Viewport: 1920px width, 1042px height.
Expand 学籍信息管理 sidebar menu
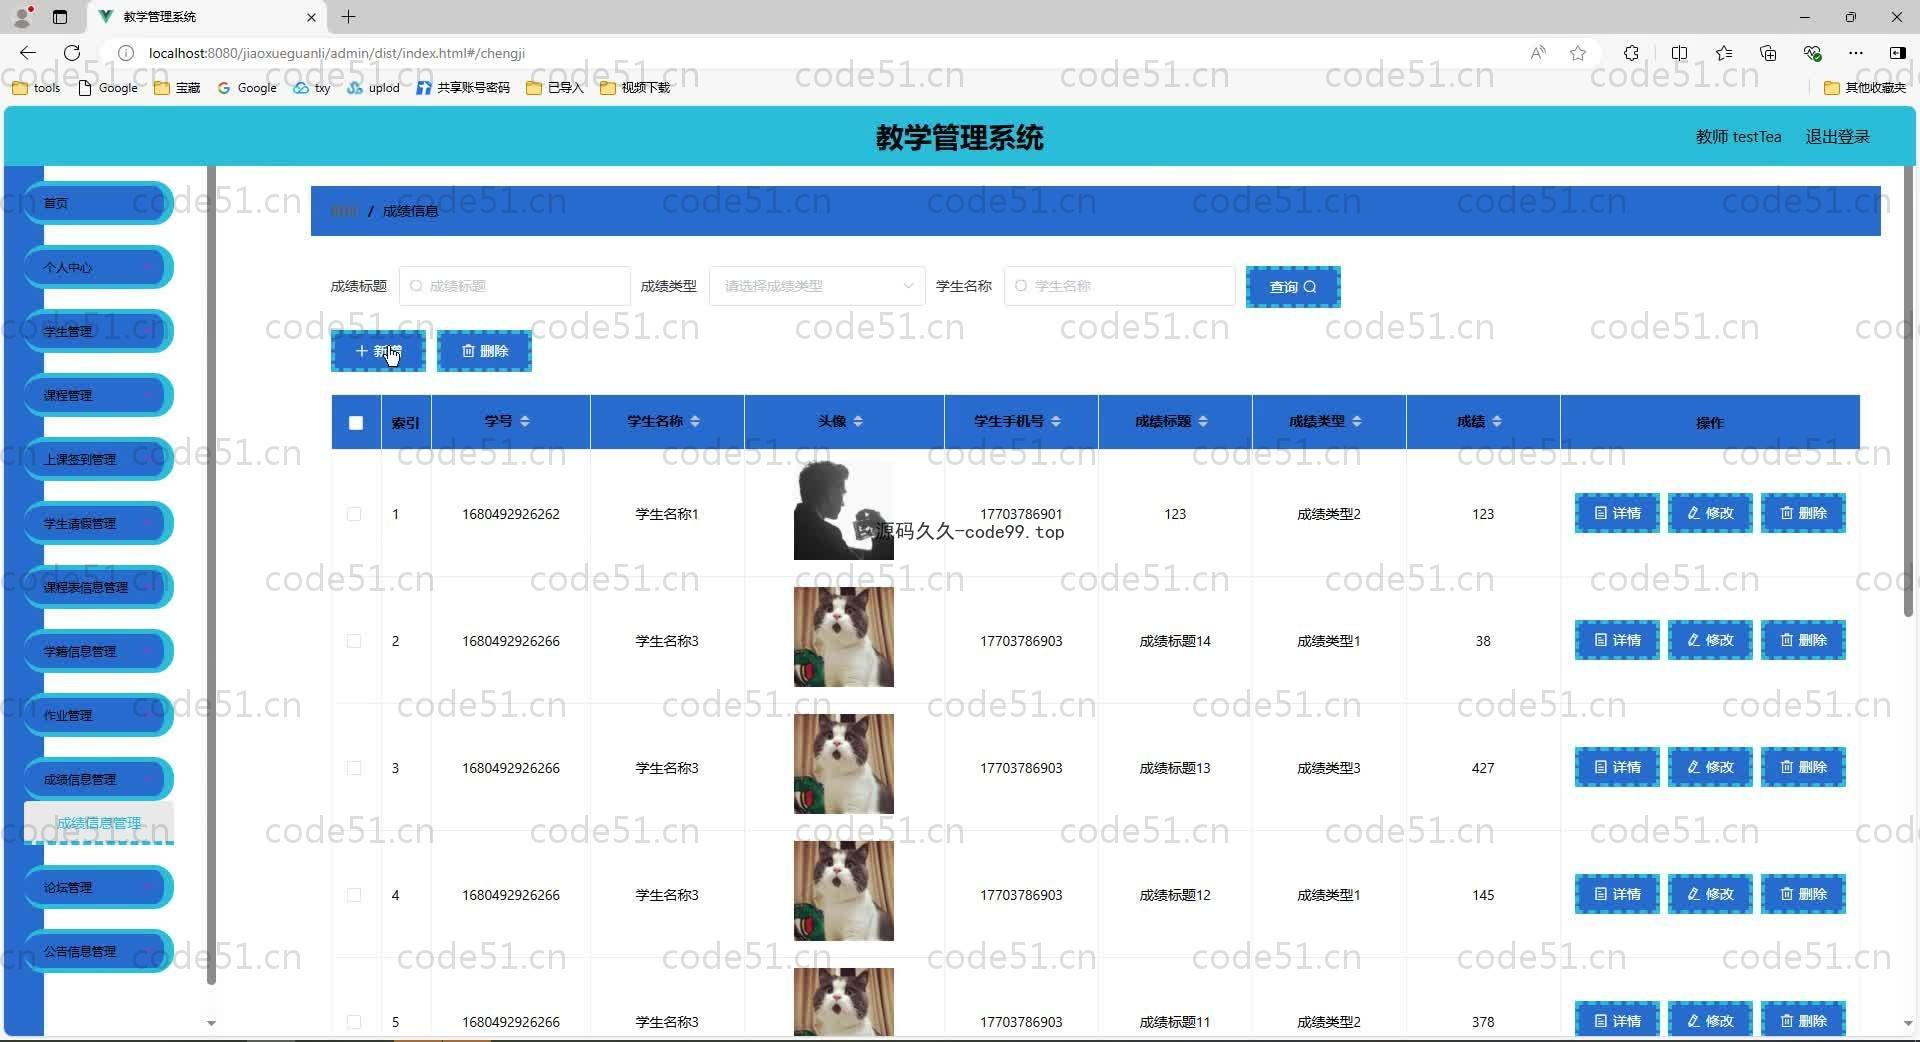click(x=98, y=651)
